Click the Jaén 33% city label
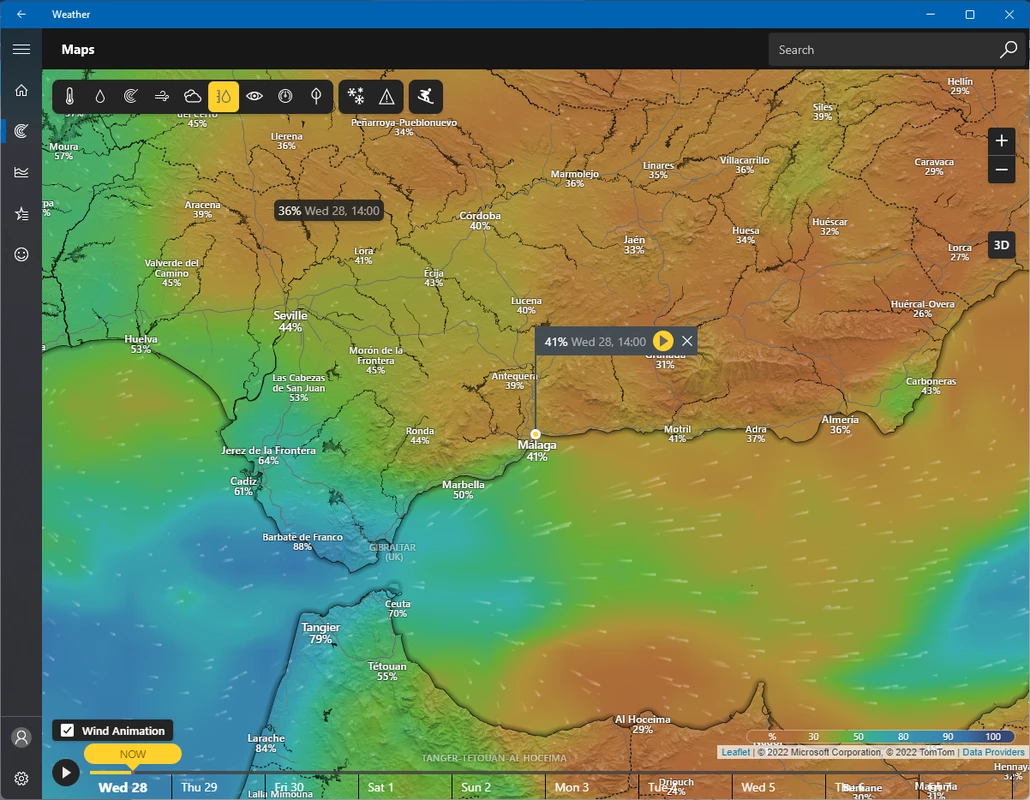Screen dimensions: 1030x800 coord(634,244)
